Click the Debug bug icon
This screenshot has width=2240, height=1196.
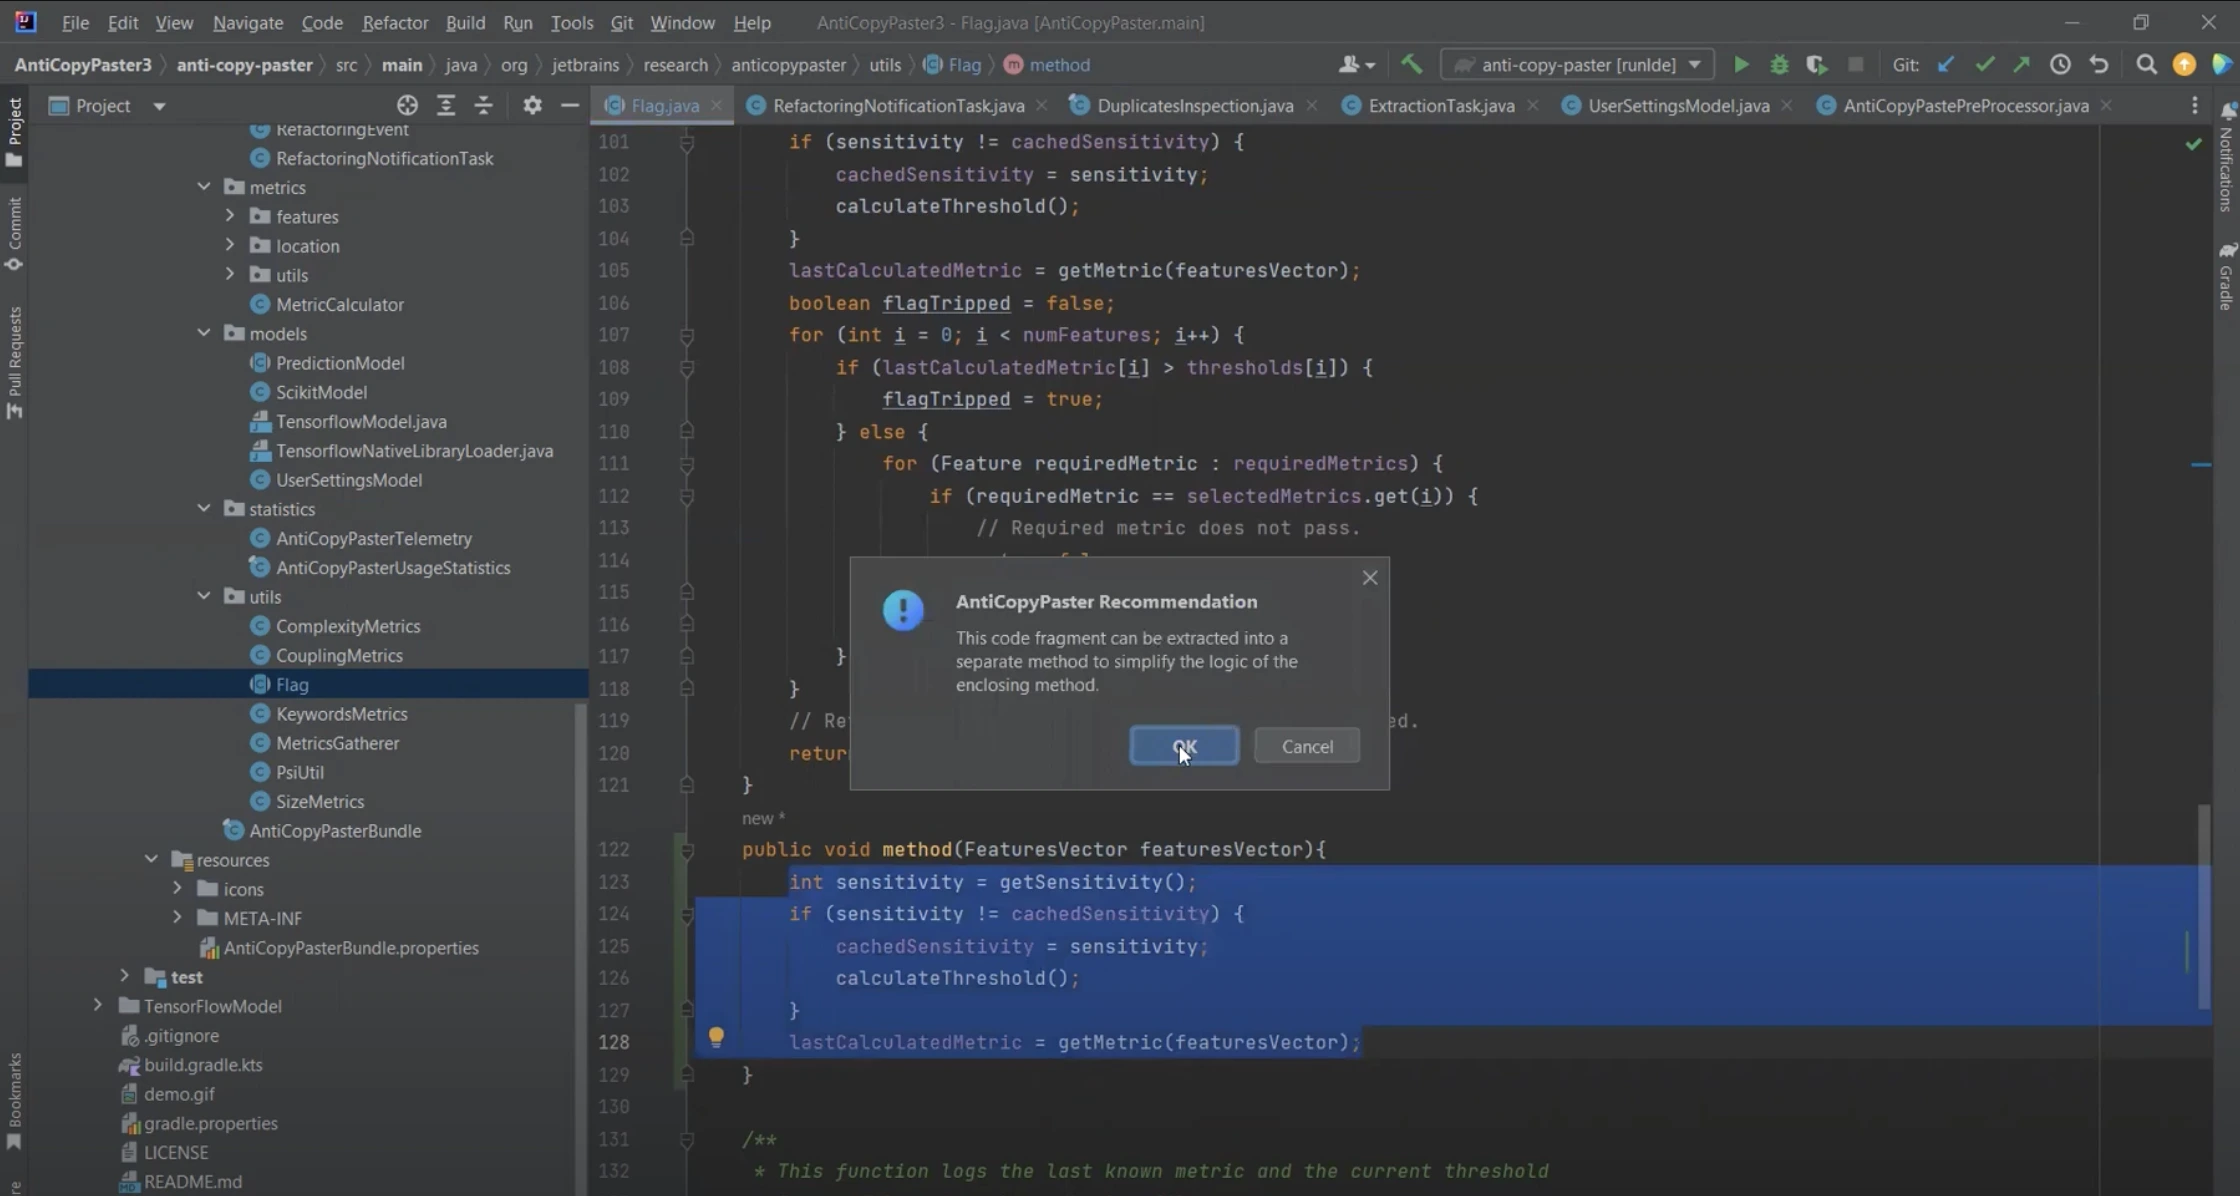tap(1779, 65)
